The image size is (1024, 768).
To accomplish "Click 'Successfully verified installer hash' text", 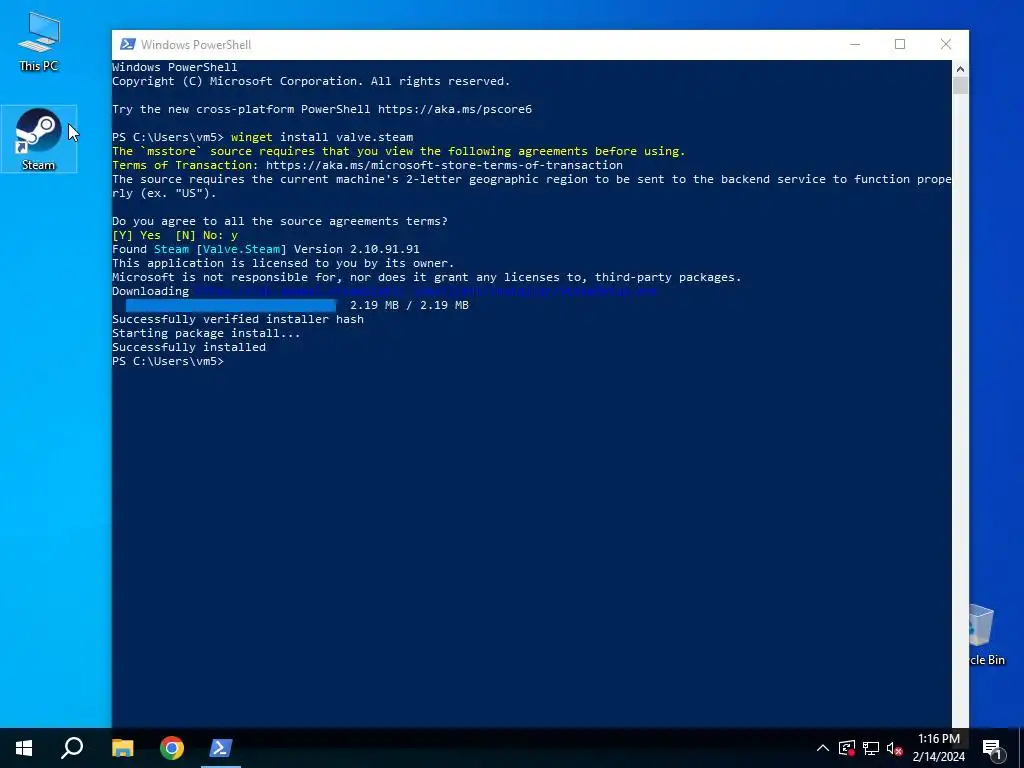I will click(x=238, y=319).
